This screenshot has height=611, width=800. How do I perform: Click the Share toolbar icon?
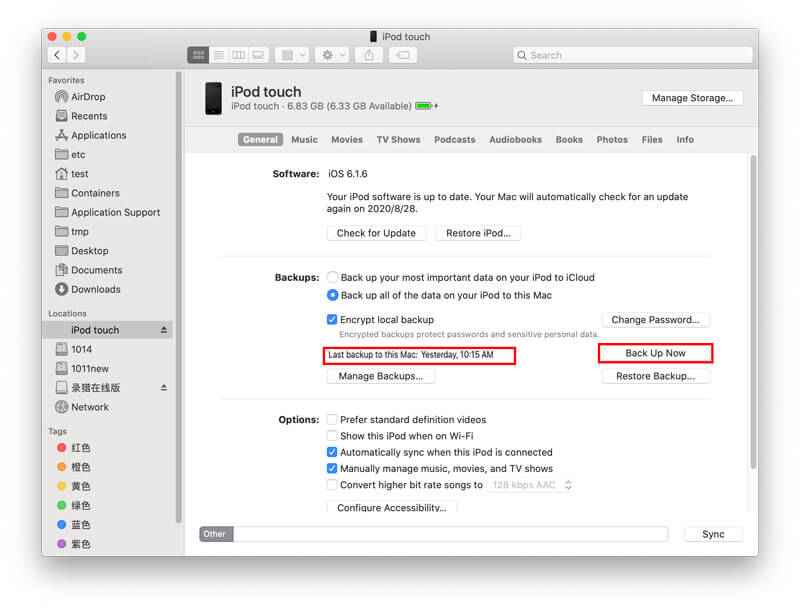[369, 55]
